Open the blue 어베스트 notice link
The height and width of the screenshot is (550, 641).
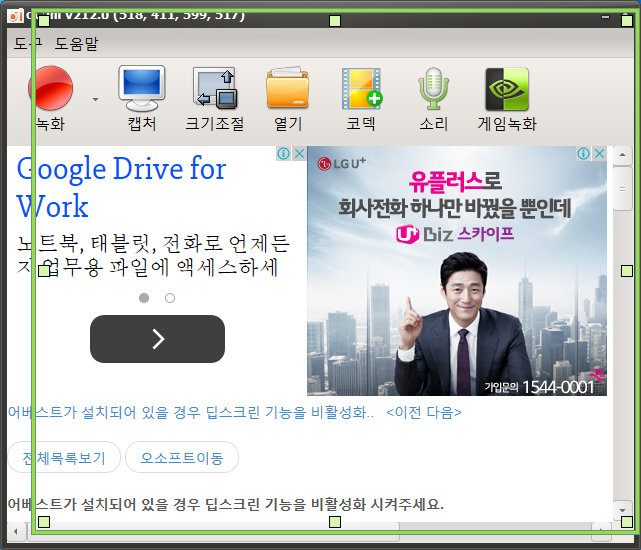[191, 412]
